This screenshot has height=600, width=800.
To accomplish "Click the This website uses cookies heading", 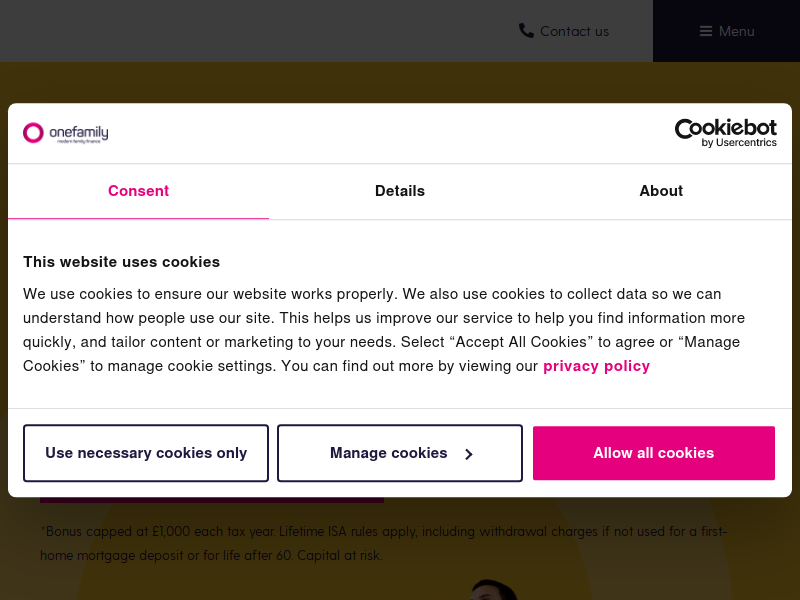I will click(x=121, y=262).
